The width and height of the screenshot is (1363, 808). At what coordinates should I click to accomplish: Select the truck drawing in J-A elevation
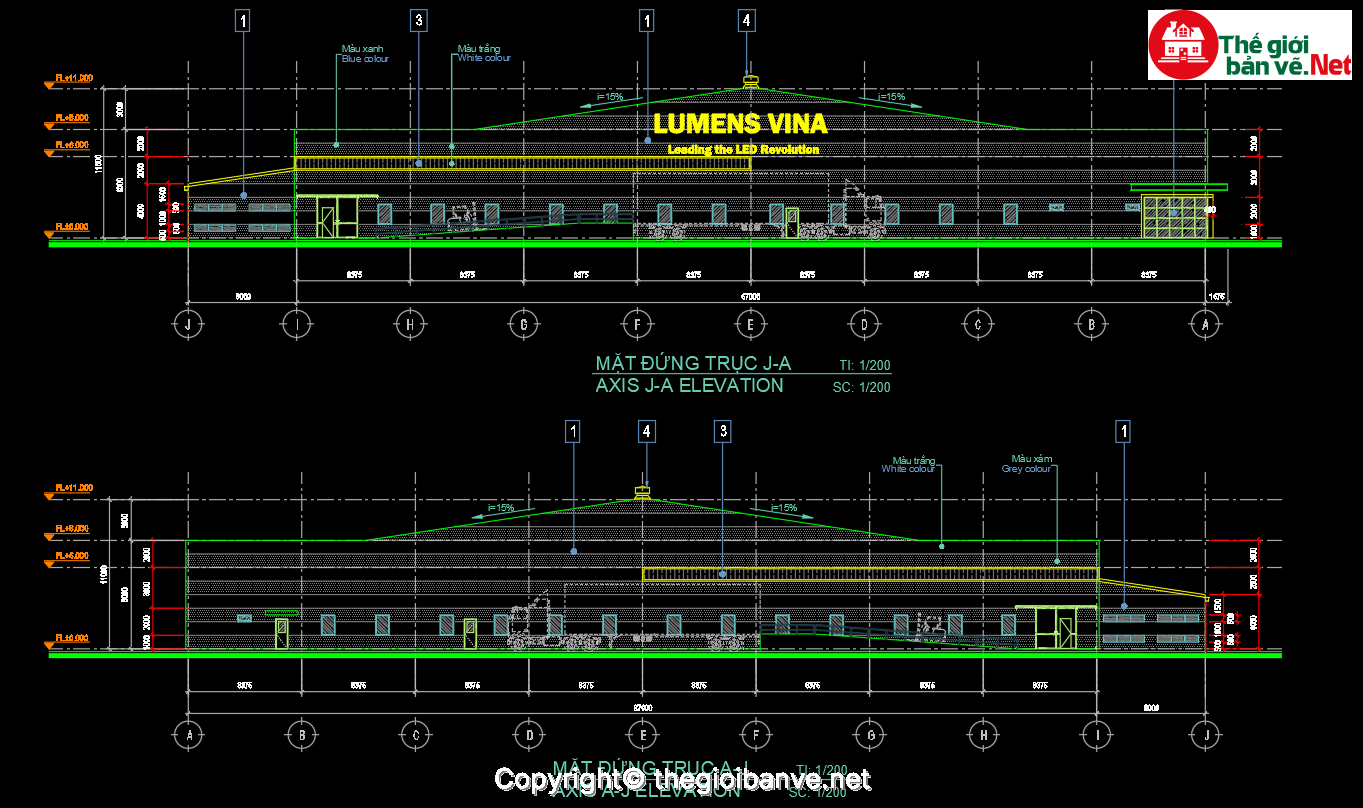[760, 207]
